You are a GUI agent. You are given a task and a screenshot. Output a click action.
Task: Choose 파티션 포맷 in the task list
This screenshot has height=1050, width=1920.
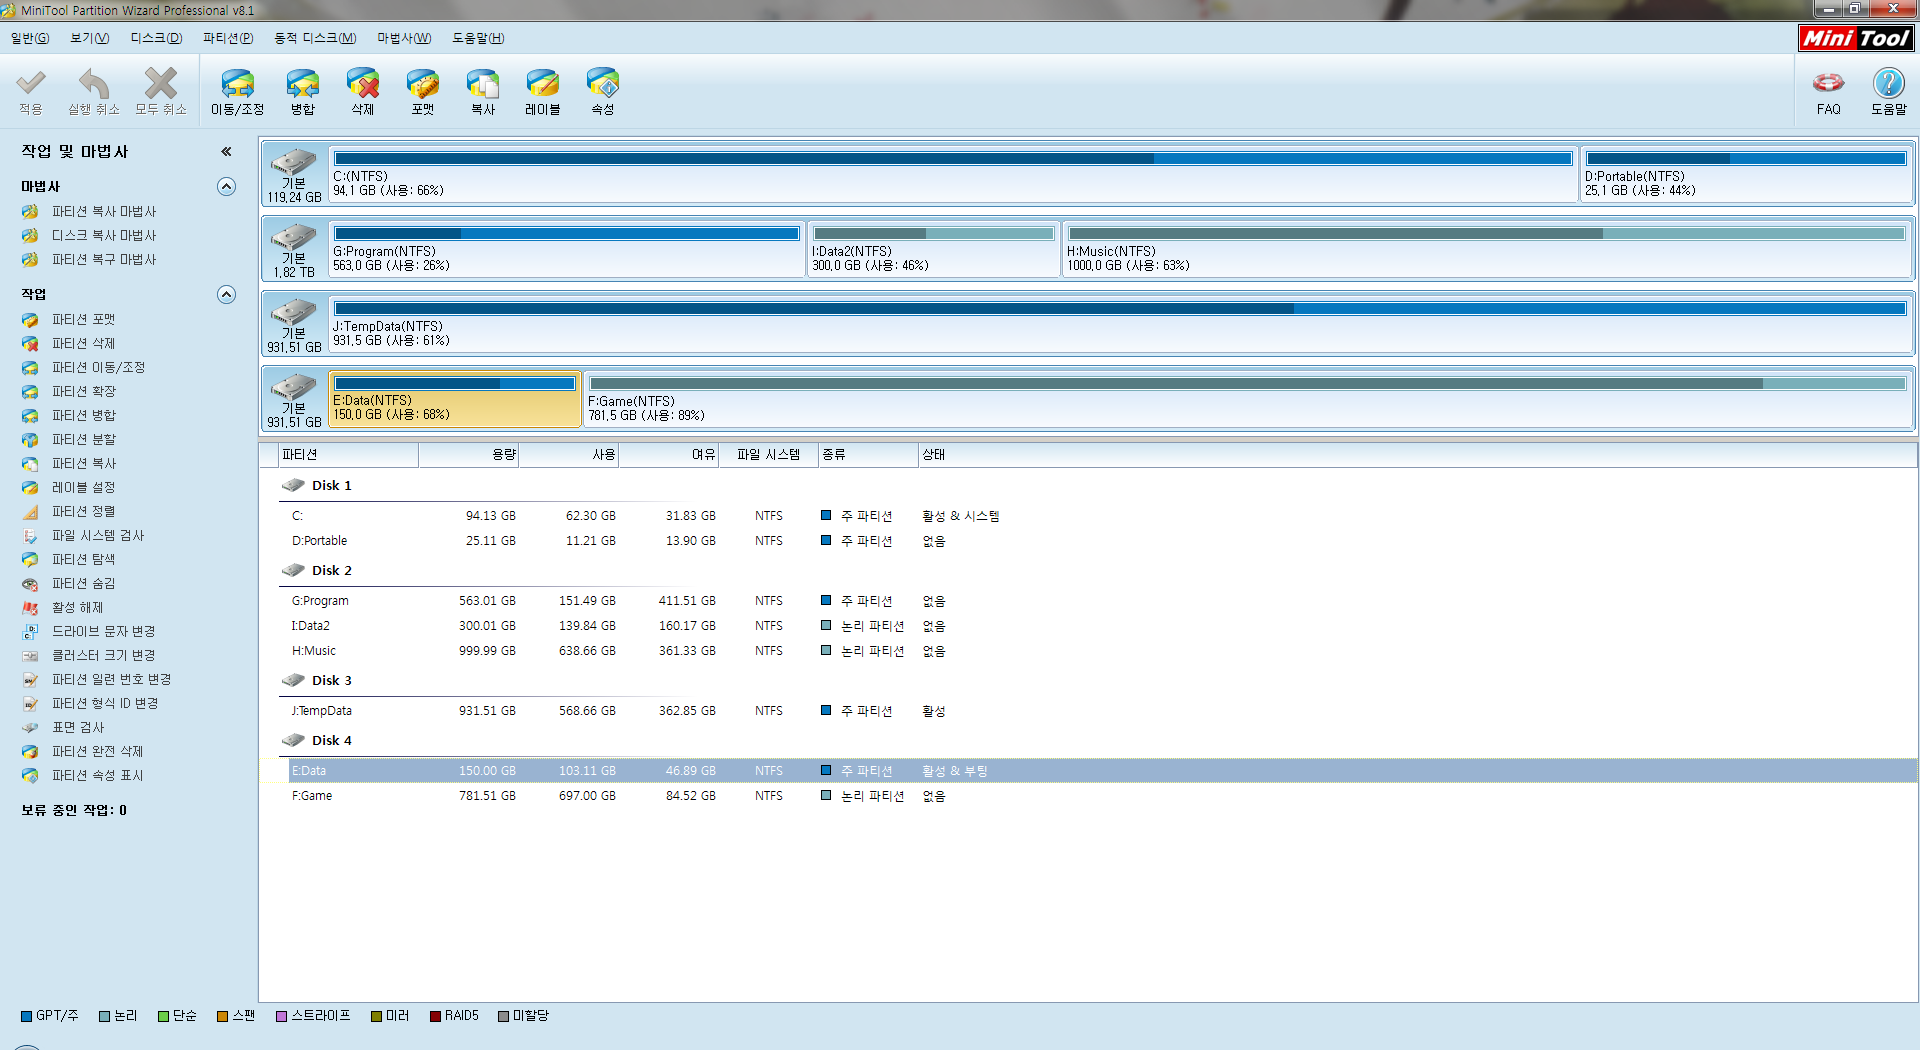point(84,320)
